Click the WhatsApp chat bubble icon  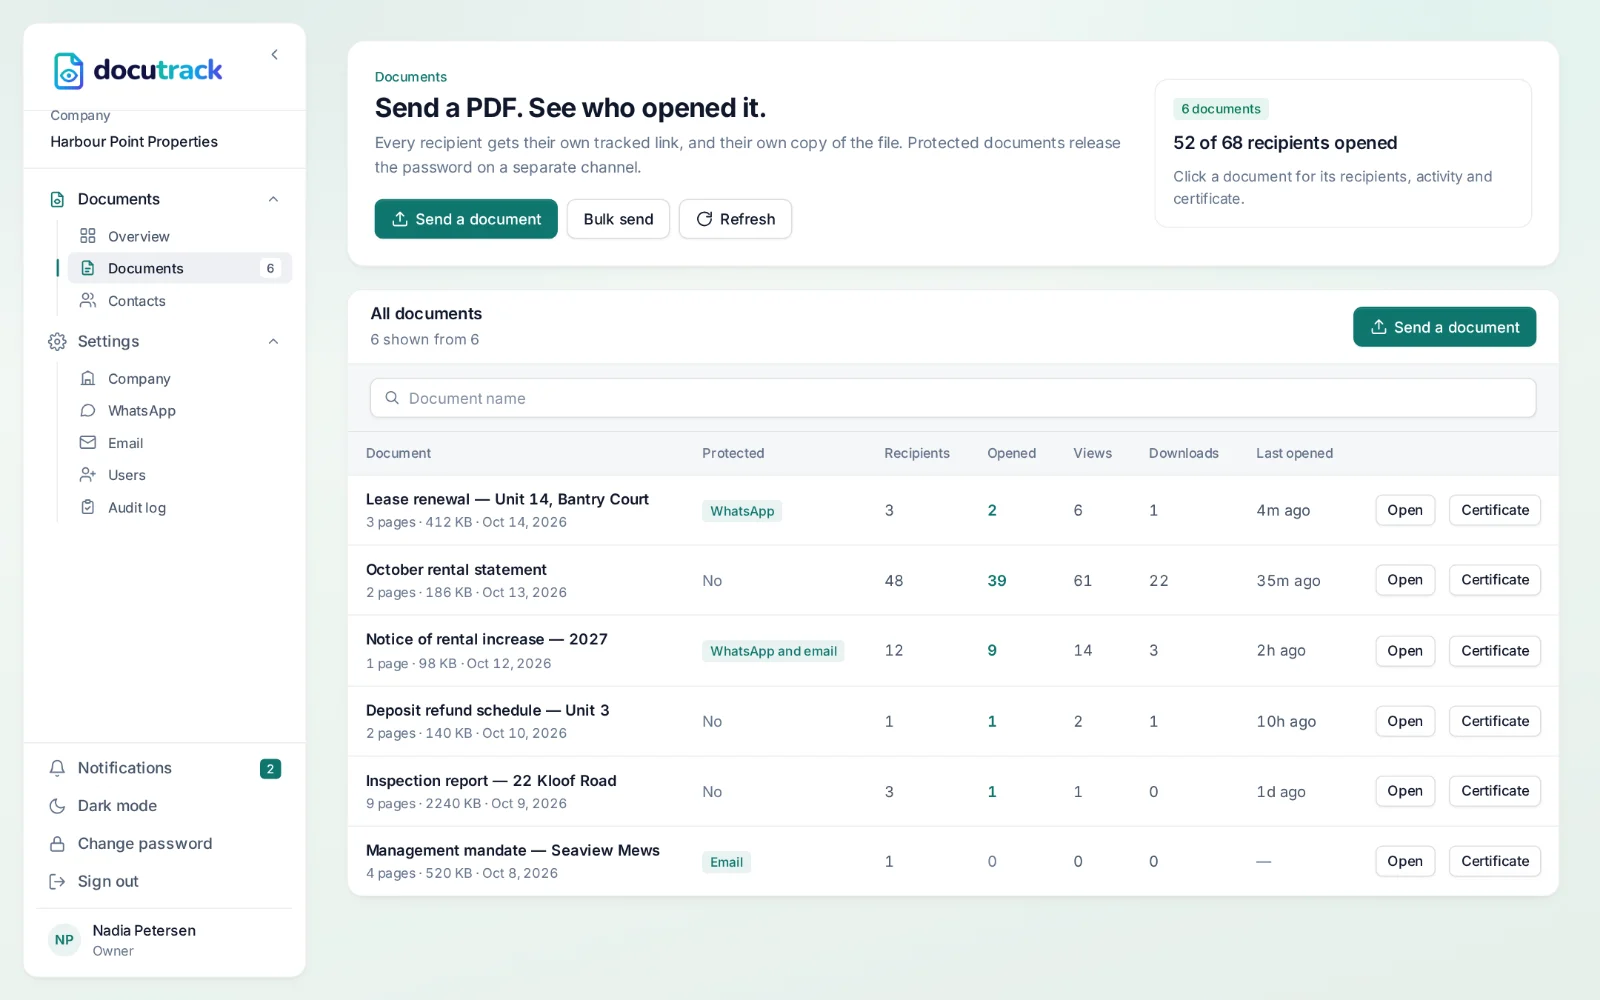(x=88, y=410)
